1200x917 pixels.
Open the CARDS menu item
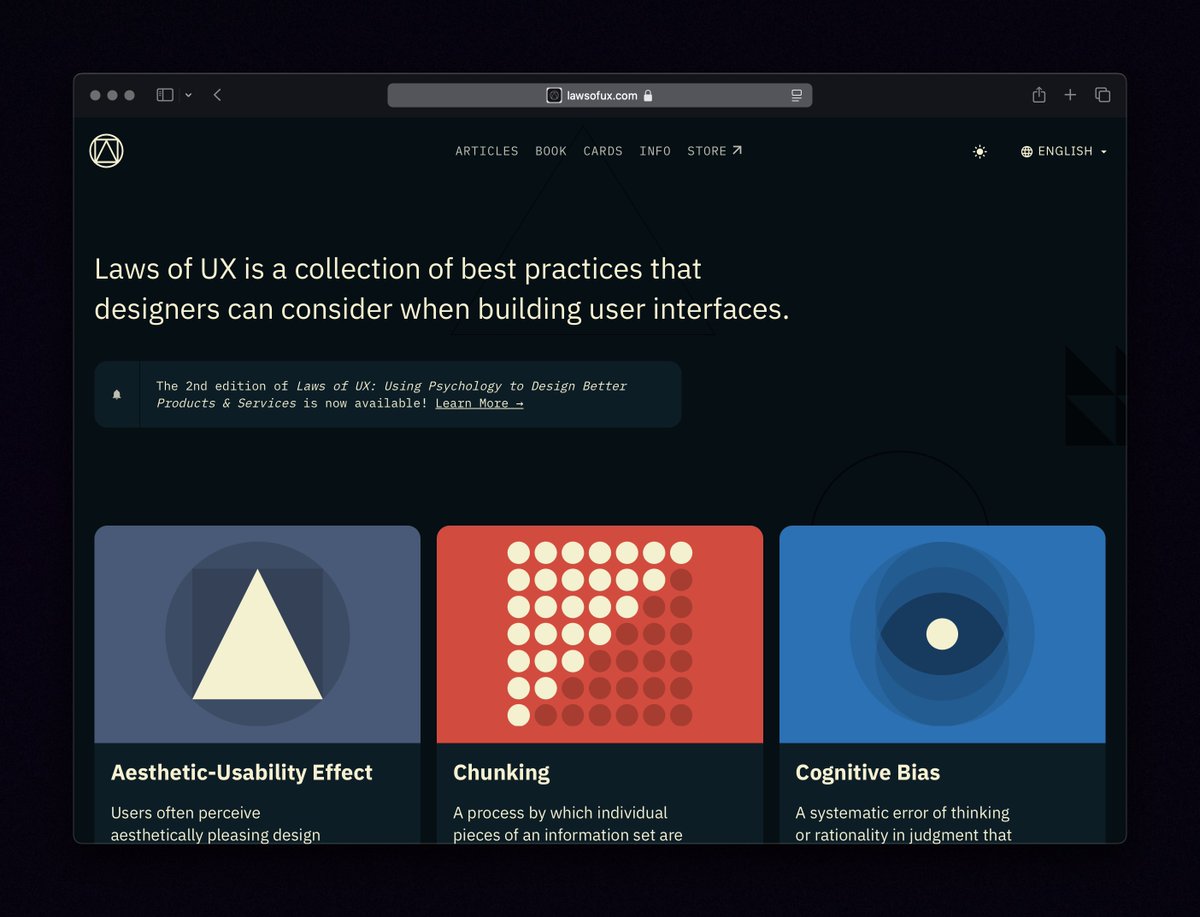[603, 151]
